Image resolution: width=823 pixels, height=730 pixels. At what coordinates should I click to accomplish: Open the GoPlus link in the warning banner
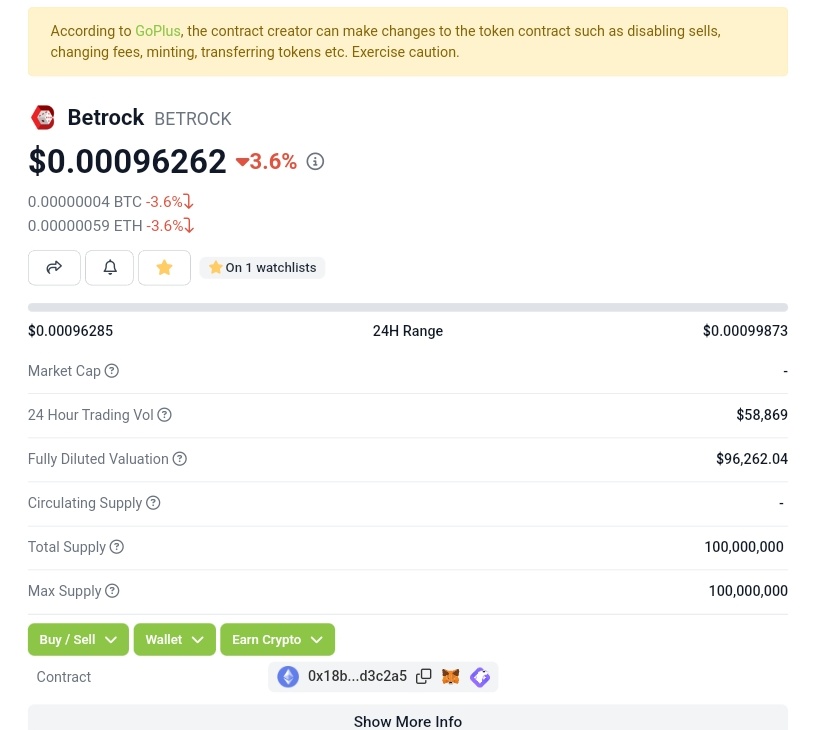[x=157, y=31]
